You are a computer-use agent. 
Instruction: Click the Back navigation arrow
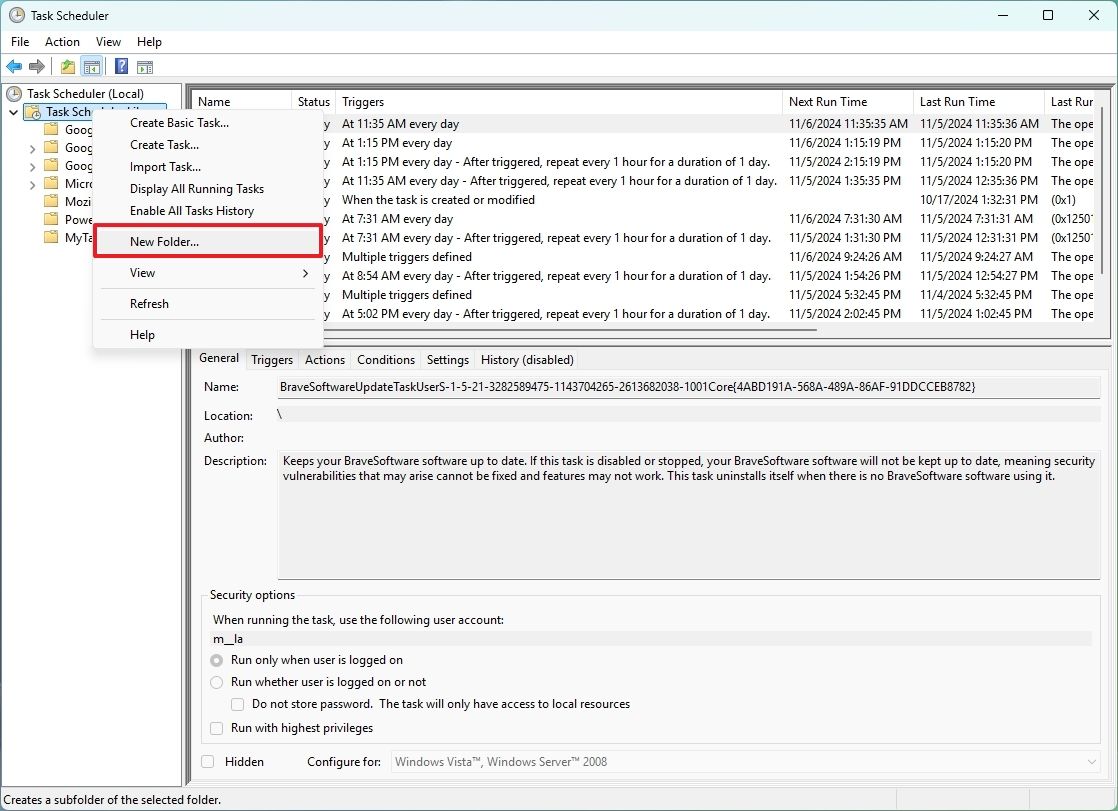click(14, 66)
